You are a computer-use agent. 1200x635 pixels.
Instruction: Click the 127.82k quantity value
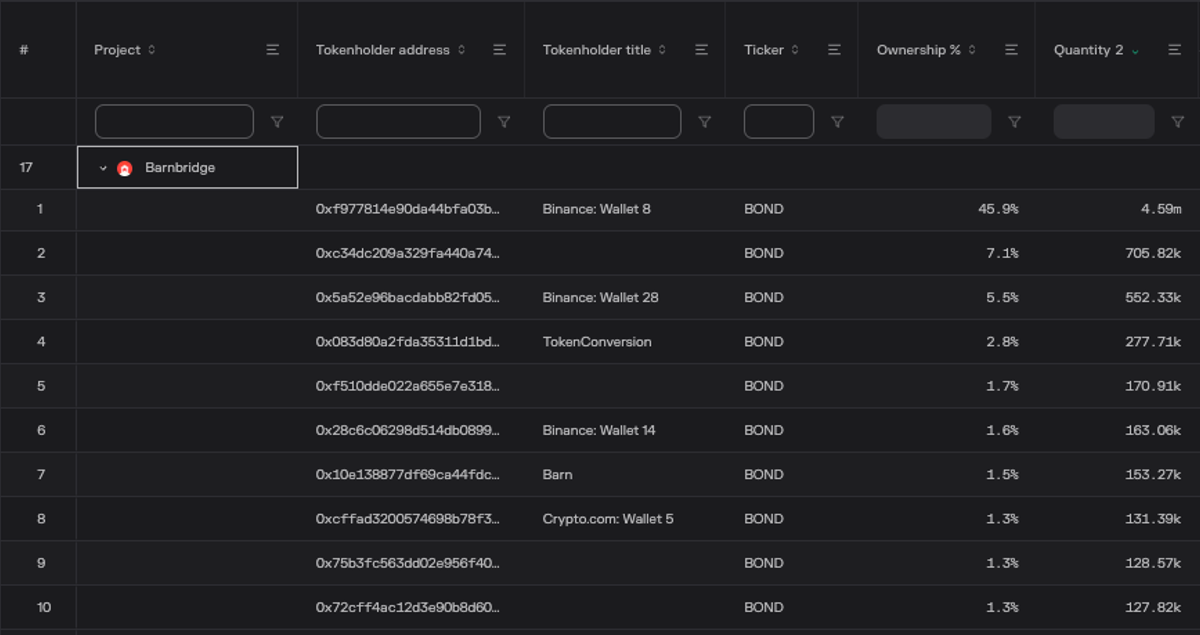pos(1153,607)
